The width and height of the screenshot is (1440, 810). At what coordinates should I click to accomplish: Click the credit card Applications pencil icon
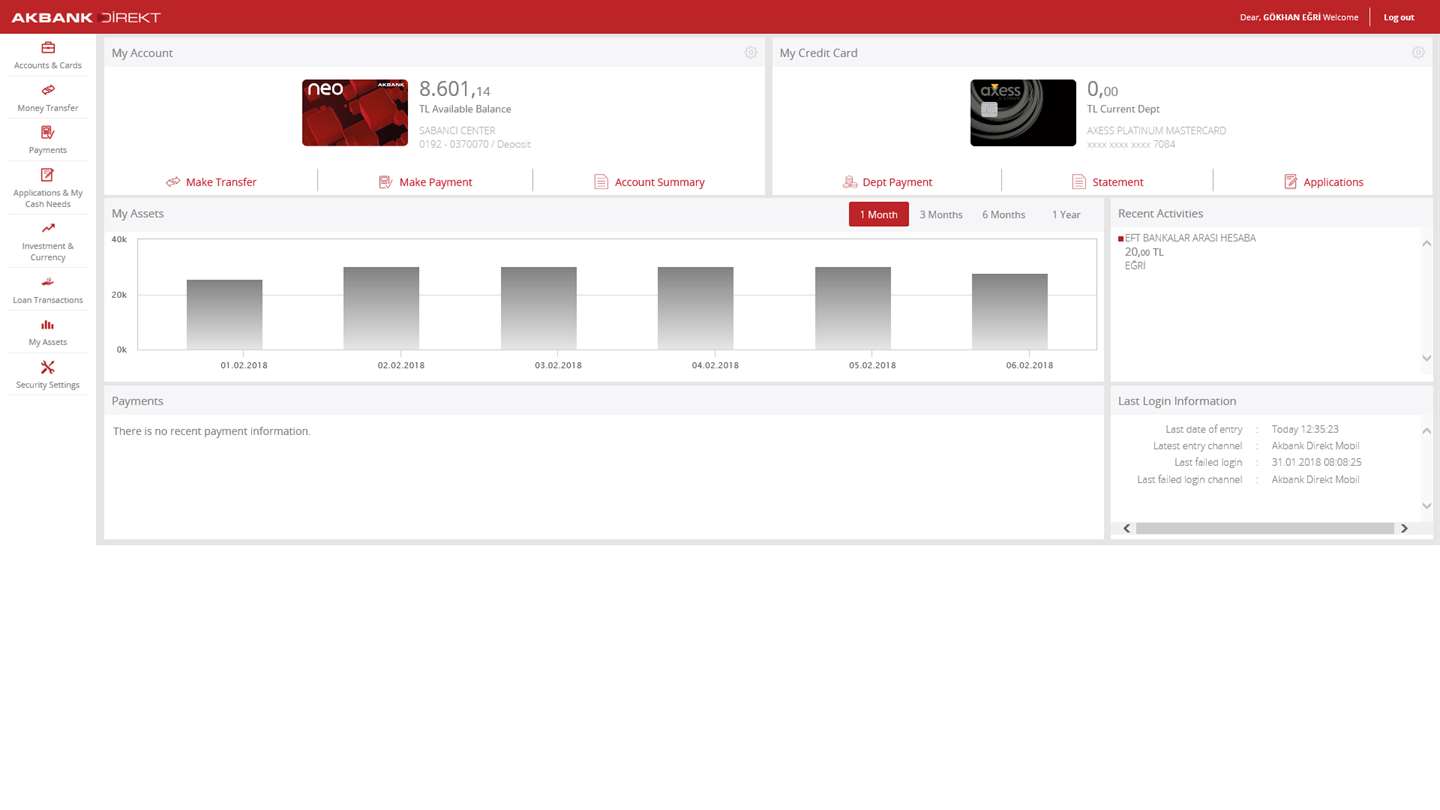click(x=1291, y=182)
